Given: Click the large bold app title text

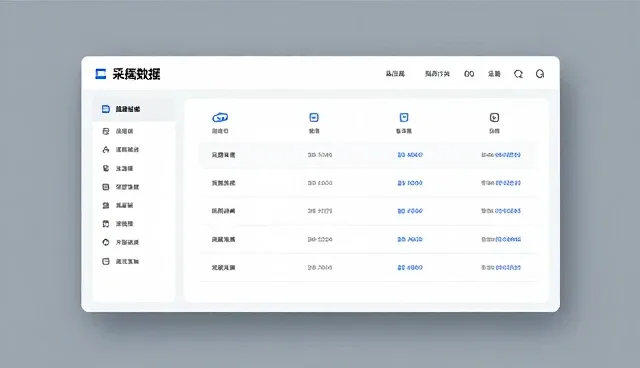Looking at the screenshot, I should pos(136,74).
